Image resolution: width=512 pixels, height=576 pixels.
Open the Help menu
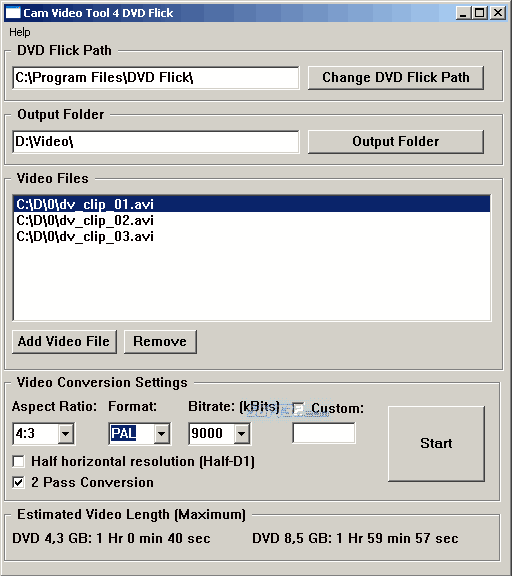click(20, 32)
